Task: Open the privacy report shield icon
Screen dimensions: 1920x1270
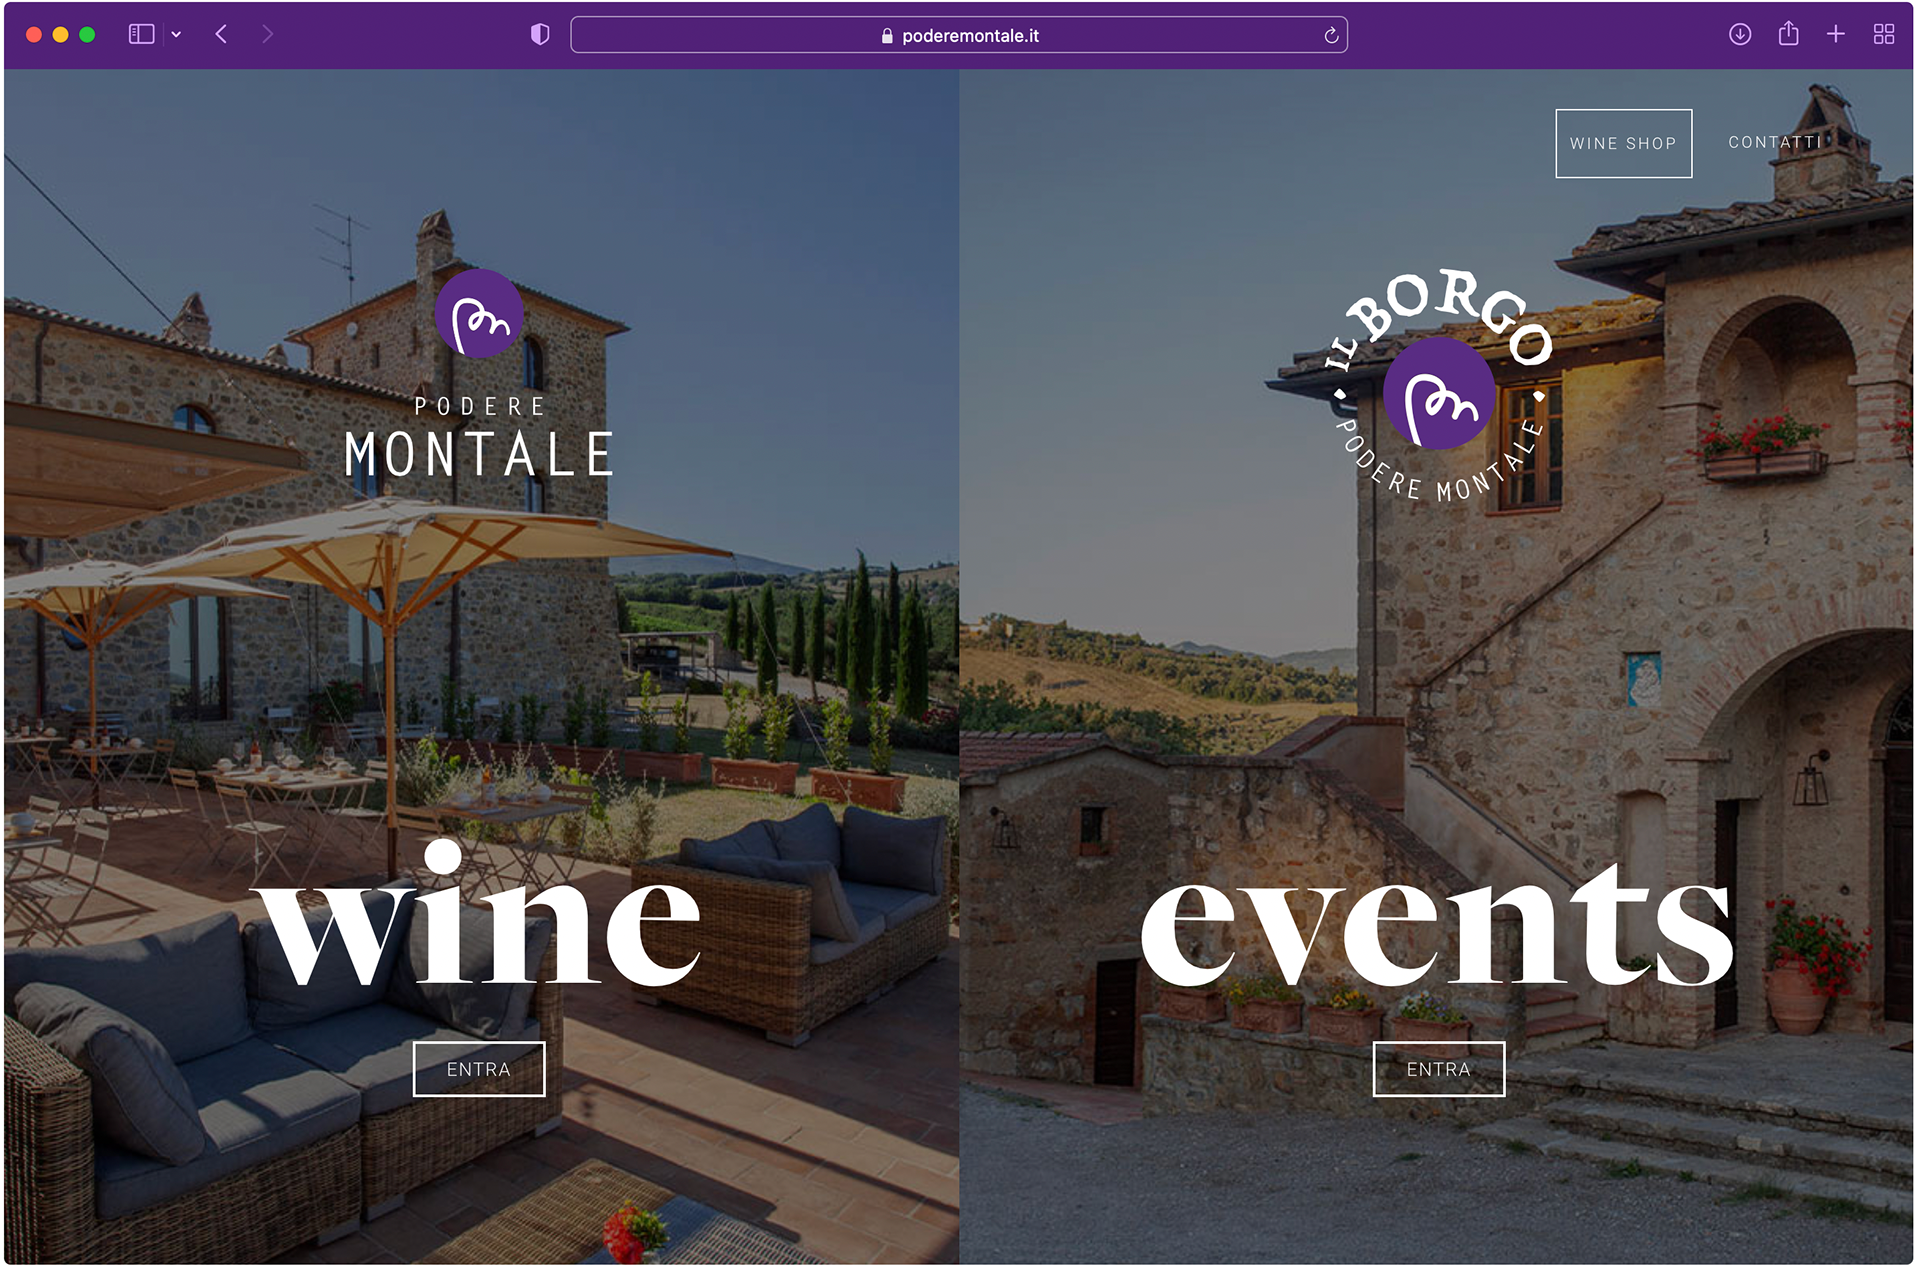Action: point(540,35)
